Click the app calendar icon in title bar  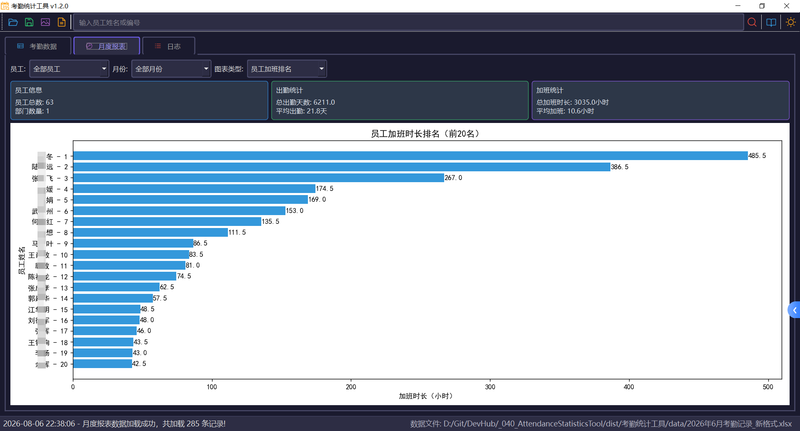[x=5, y=6]
